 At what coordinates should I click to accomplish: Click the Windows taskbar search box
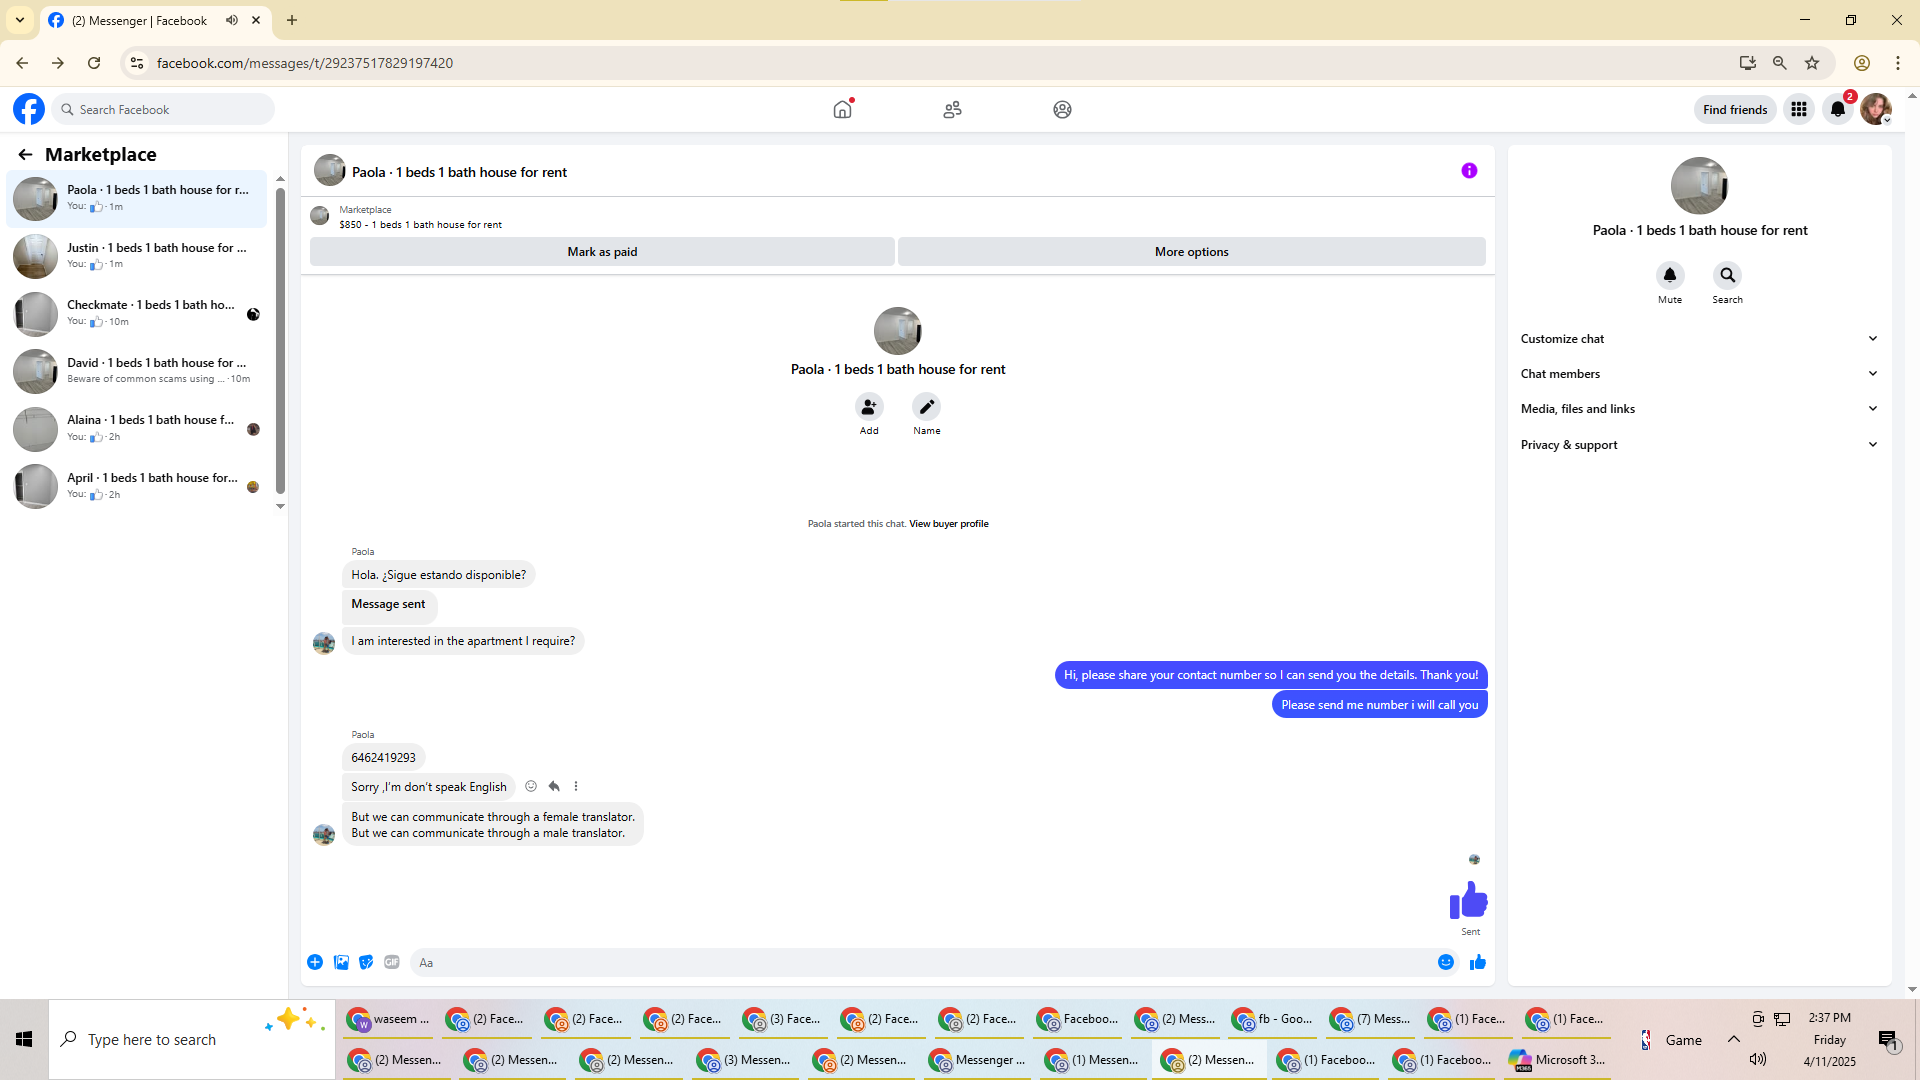coord(192,1040)
